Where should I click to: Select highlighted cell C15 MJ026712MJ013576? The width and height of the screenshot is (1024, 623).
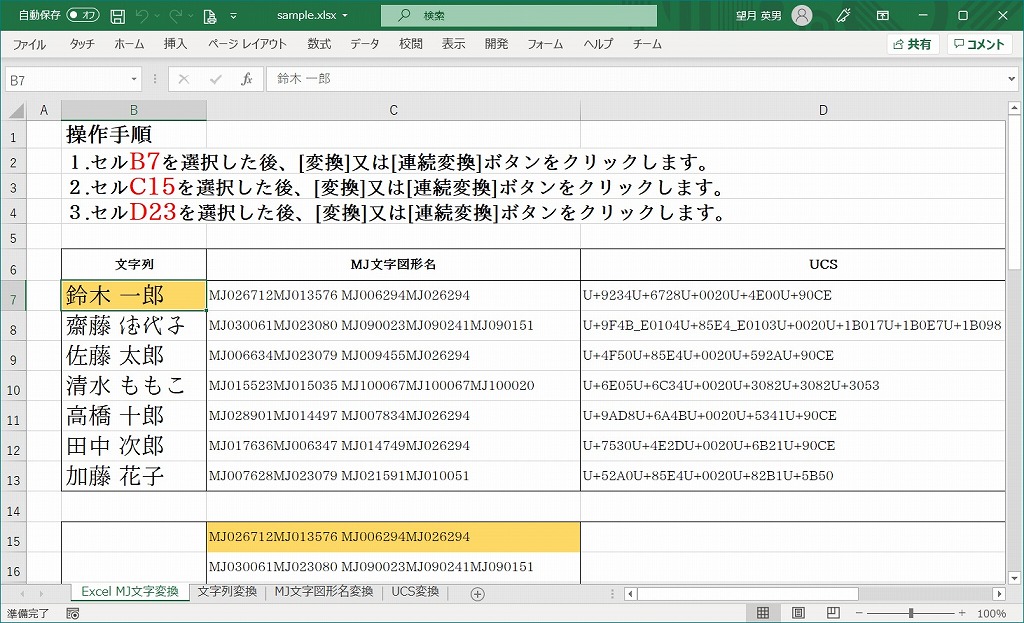click(x=393, y=537)
